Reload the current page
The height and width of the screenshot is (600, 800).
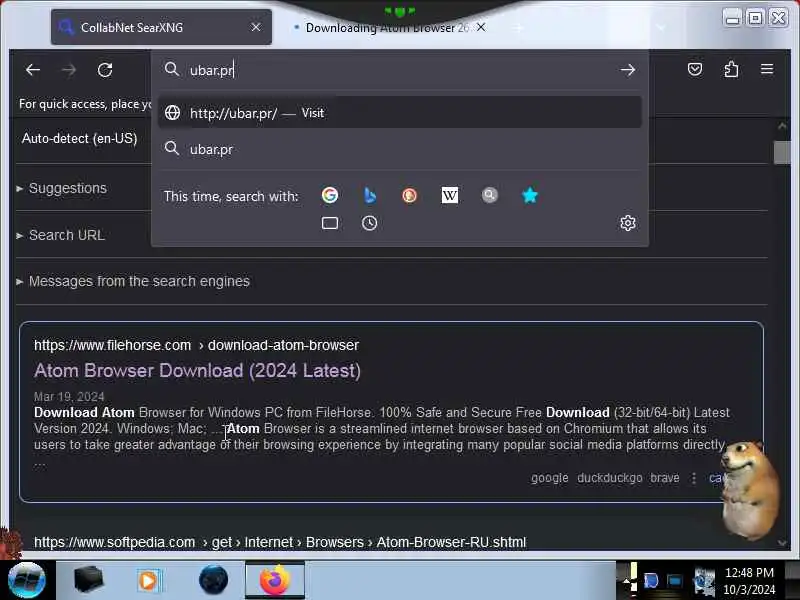click(x=105, y=70)
